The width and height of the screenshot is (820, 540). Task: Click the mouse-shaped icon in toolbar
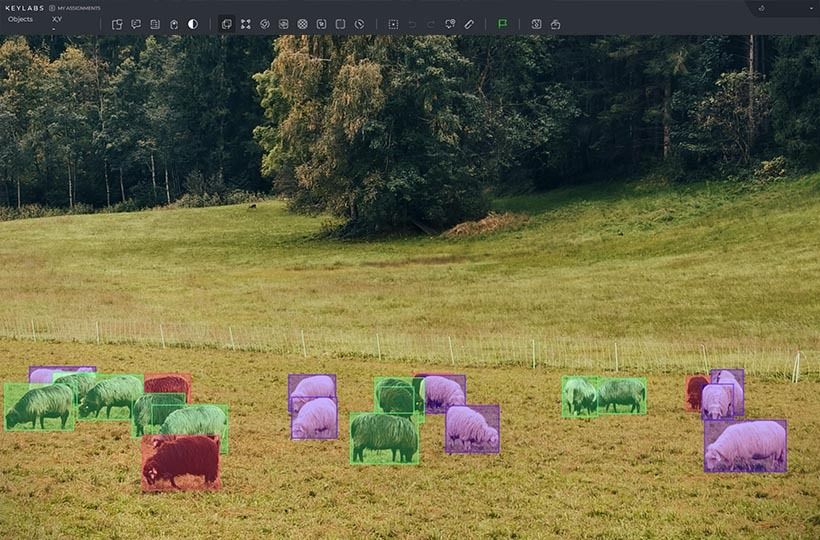click(174, 24)
